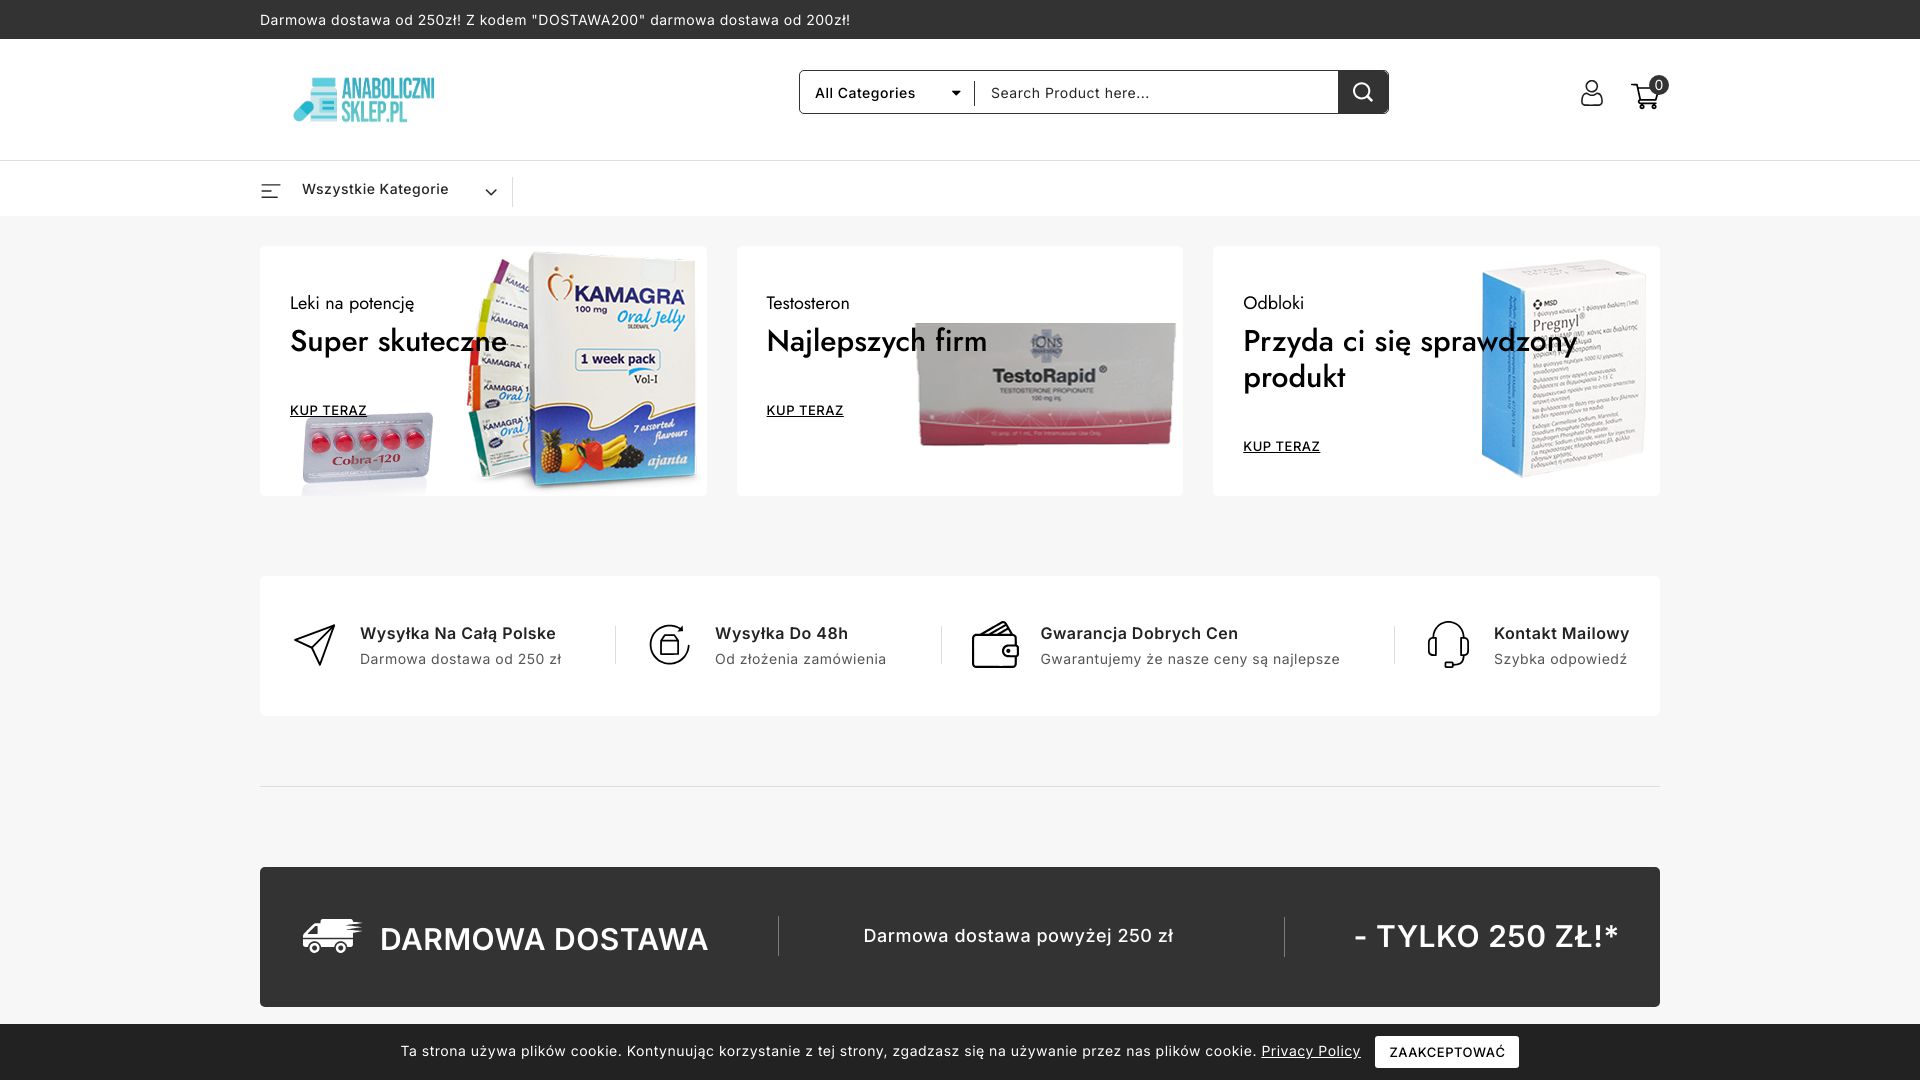Image resolution: width=1920 pixels, height=1080 pixels.
Task: Click TYLKO 250 ZŁ!* banner text
Action: 1486,936
